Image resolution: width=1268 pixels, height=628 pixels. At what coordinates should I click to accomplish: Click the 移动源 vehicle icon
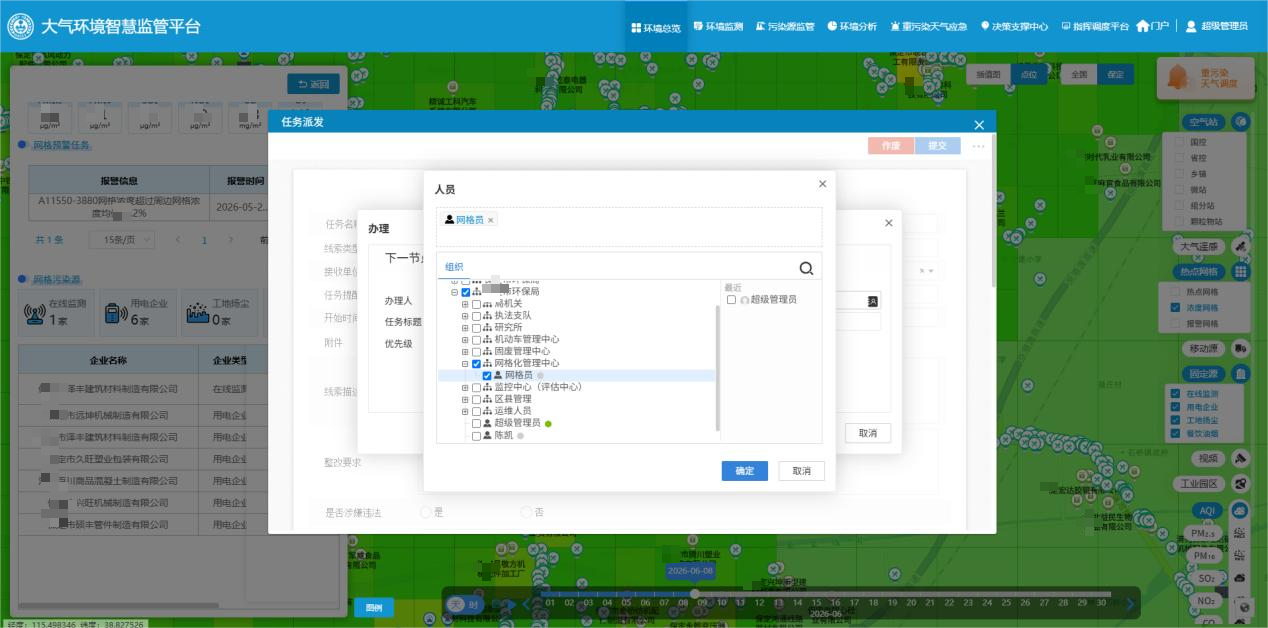(x=1241, y=349)
